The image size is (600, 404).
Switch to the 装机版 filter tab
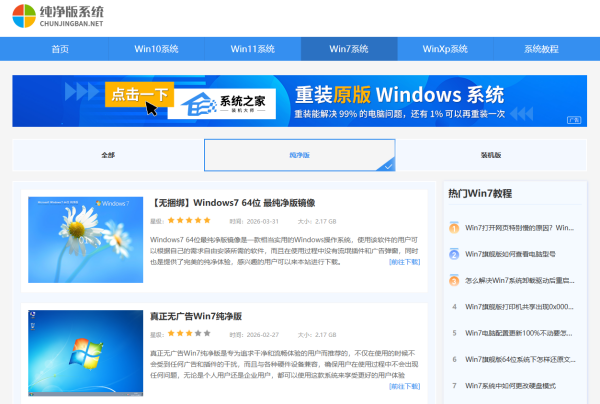coord(491,155)
